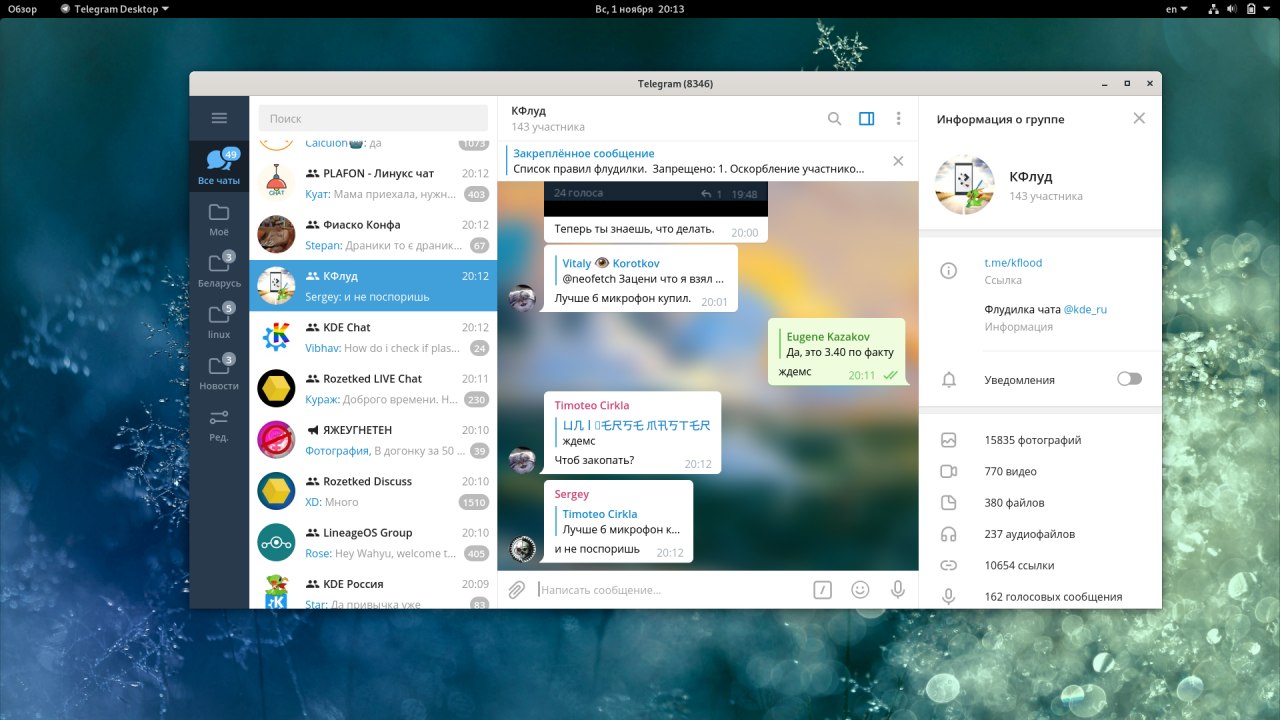This screenshot has width=1280, height=720.
Task: Click the PLAFON chat avatar
Action: point(276,183)
